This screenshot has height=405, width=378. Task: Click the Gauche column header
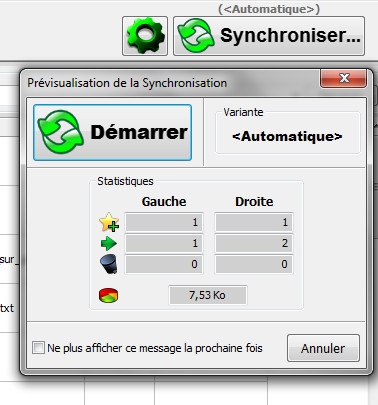[164, 202]
